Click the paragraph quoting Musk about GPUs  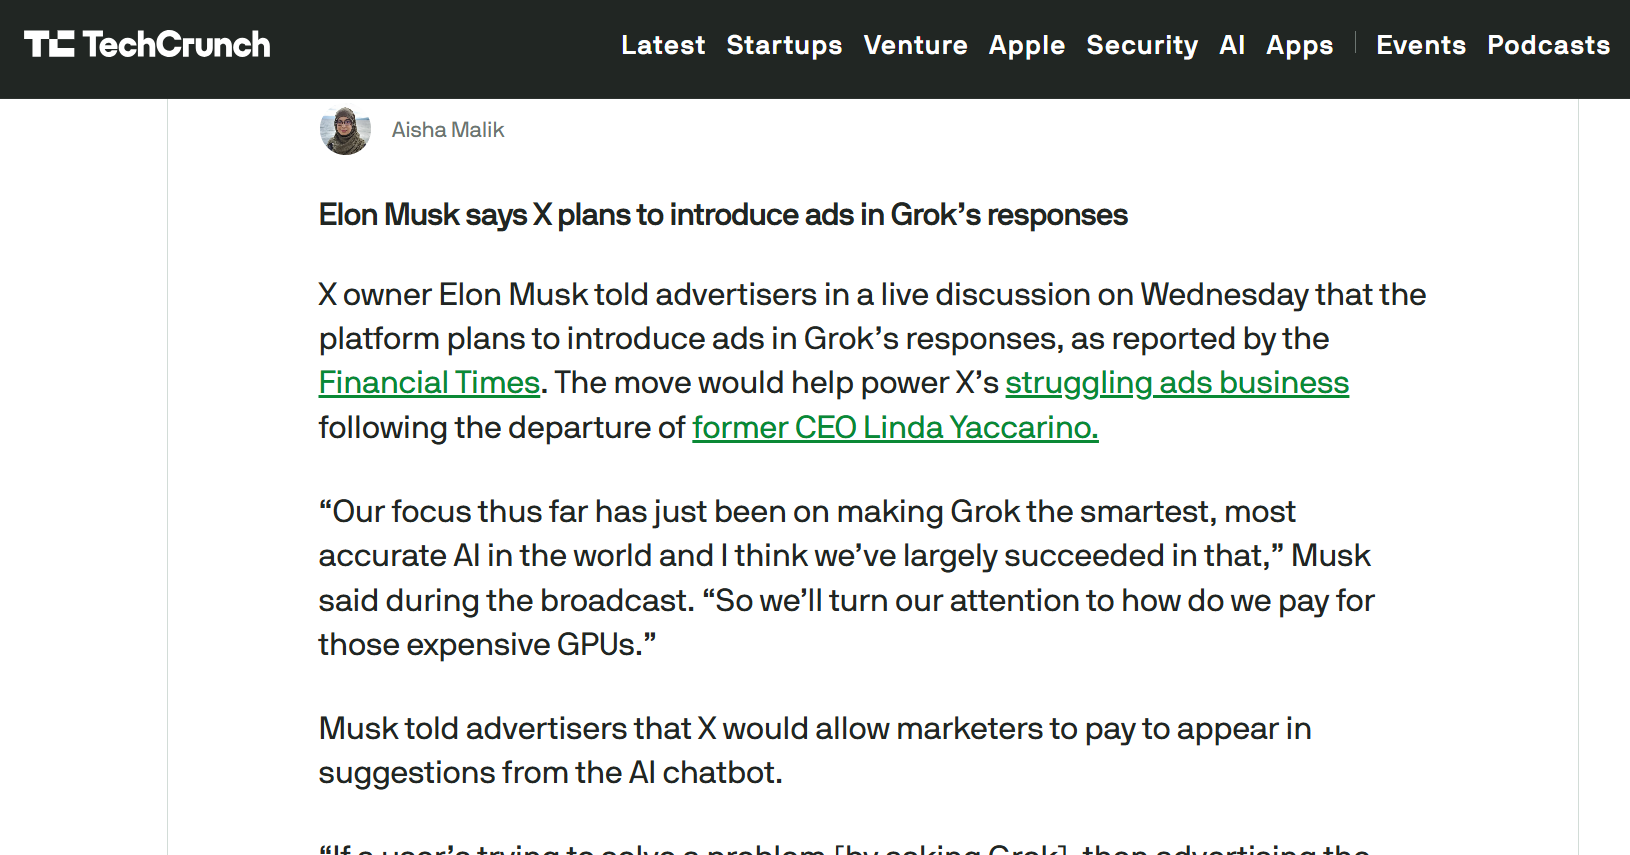846,578
